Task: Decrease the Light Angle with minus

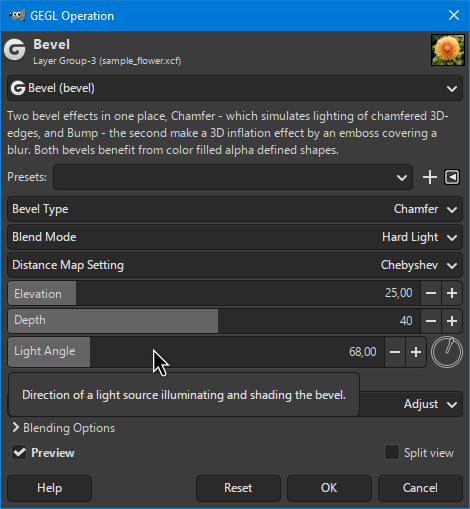Action: click(395, 352)
